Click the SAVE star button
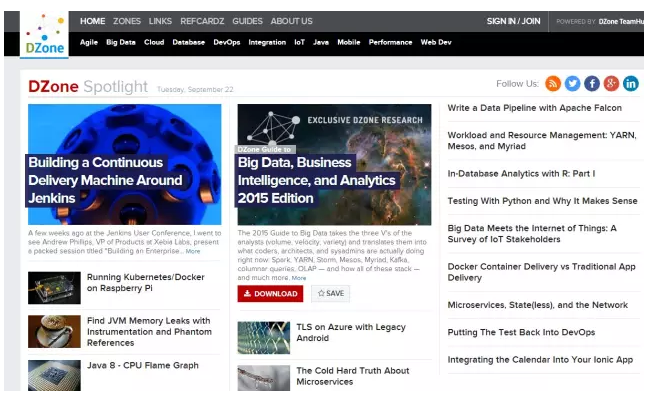This screenshot has width=648, height=395. (331, 293)
